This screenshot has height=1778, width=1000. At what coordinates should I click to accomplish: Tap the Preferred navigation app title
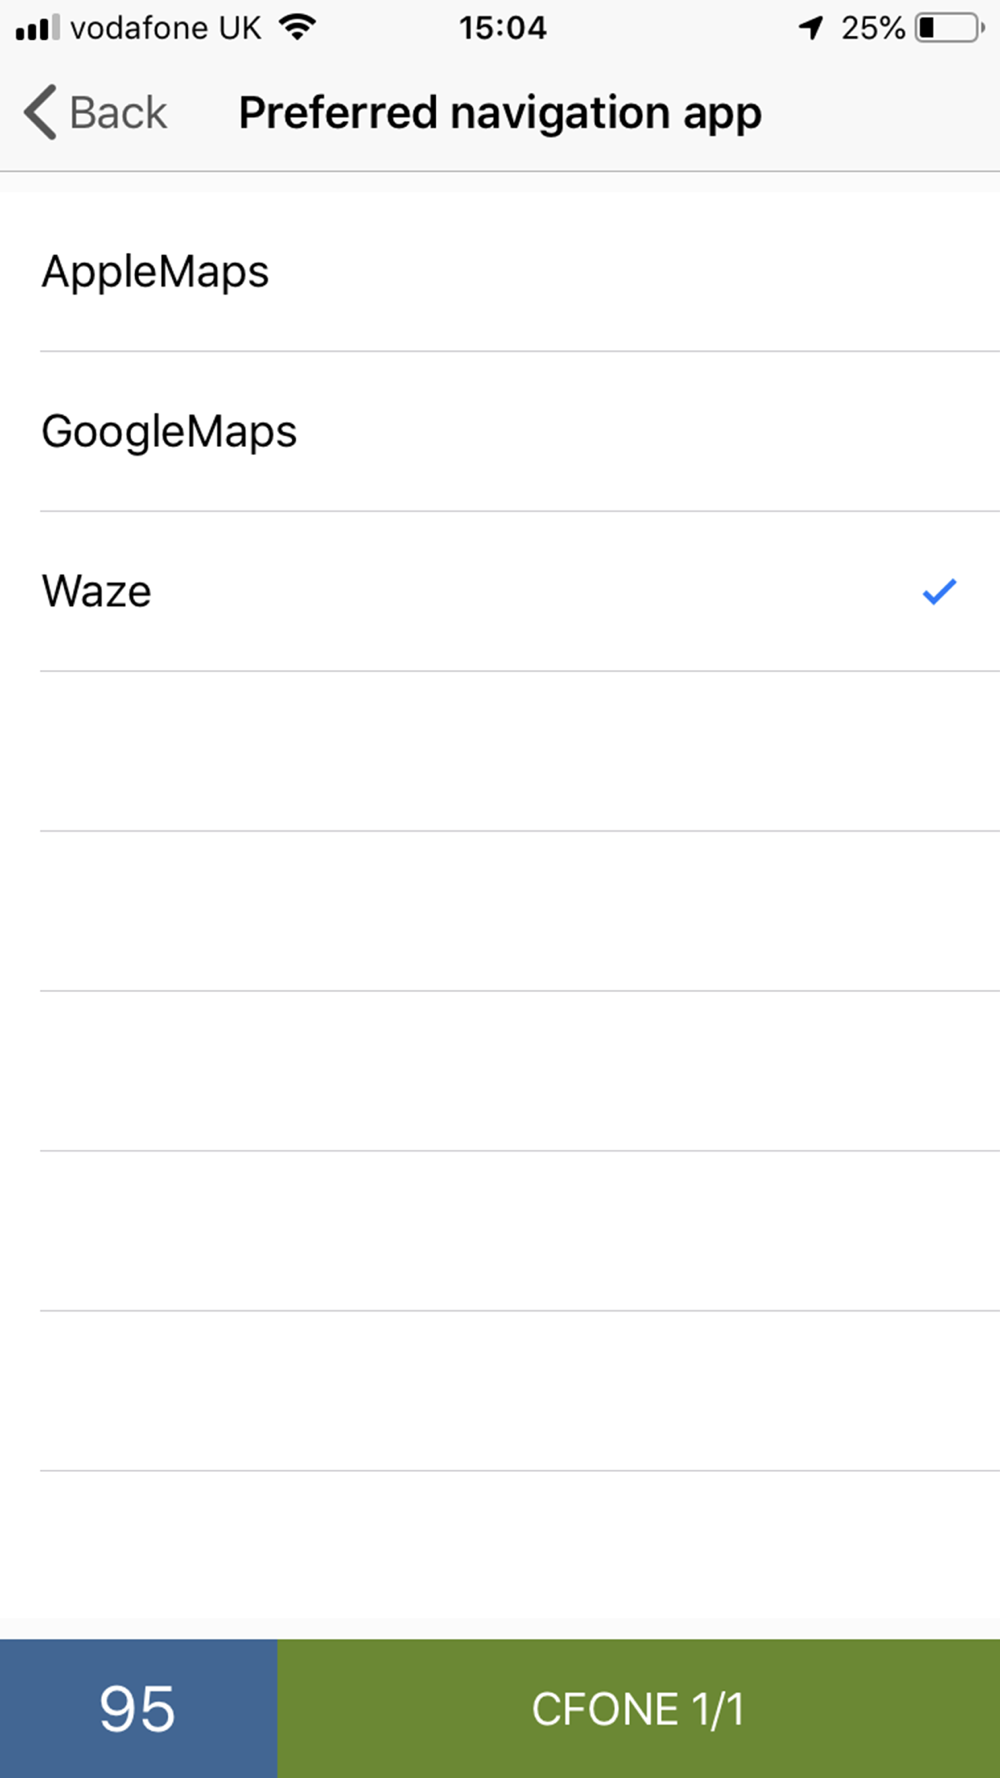click(x=500, y=112)
